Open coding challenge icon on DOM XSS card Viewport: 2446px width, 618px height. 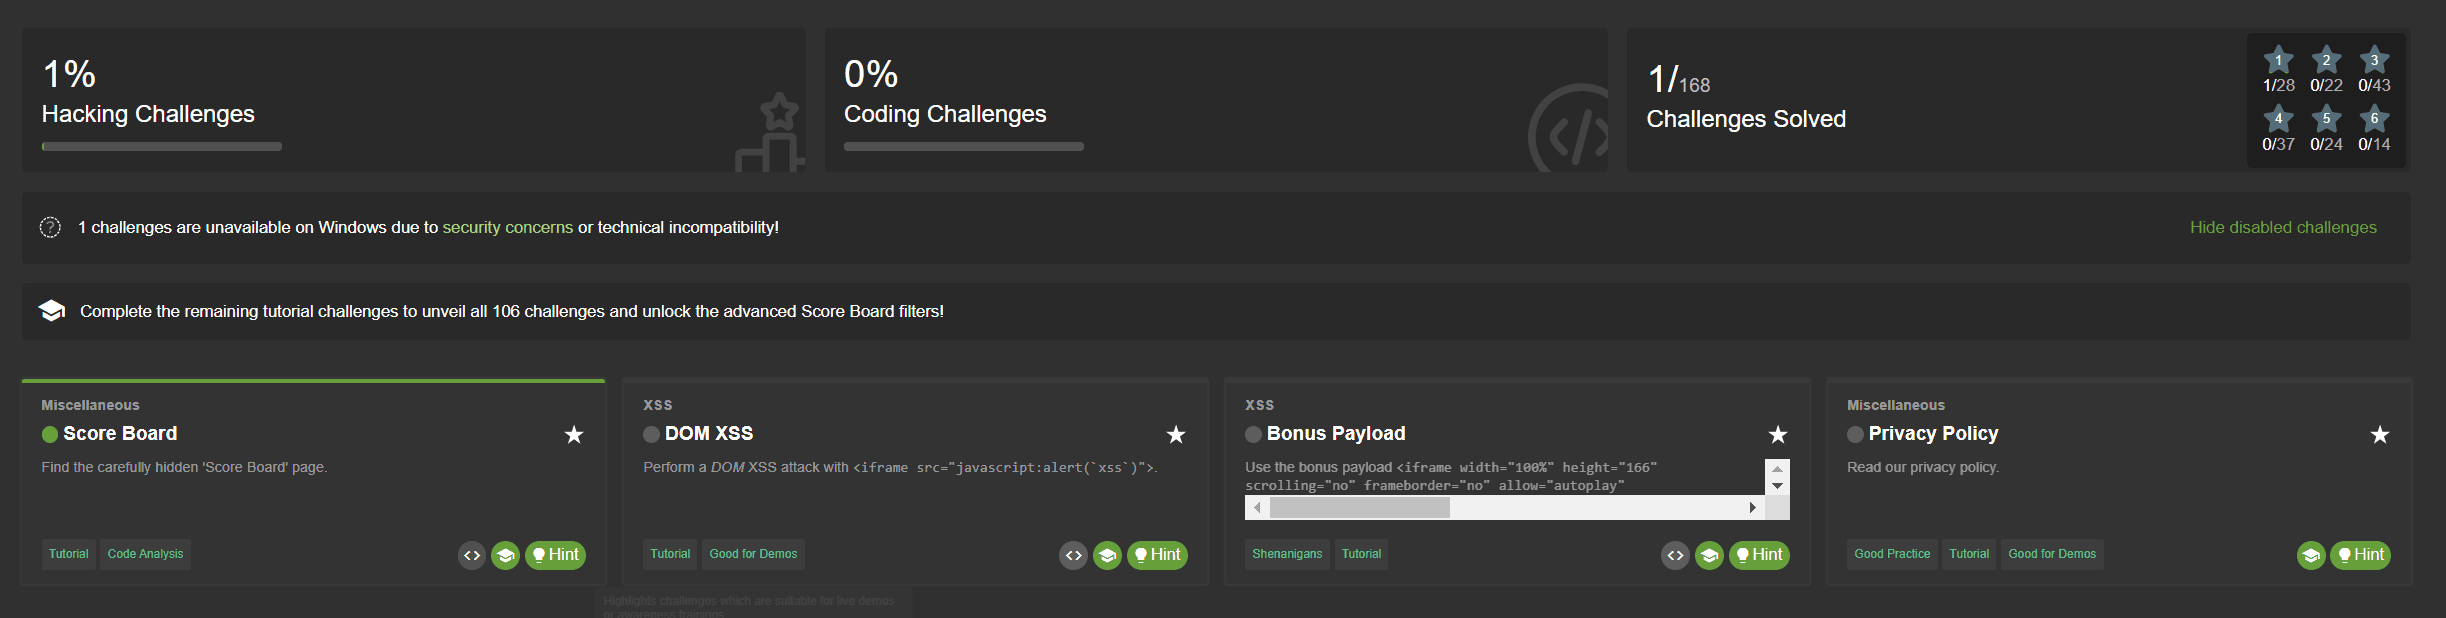(1073, 555)
